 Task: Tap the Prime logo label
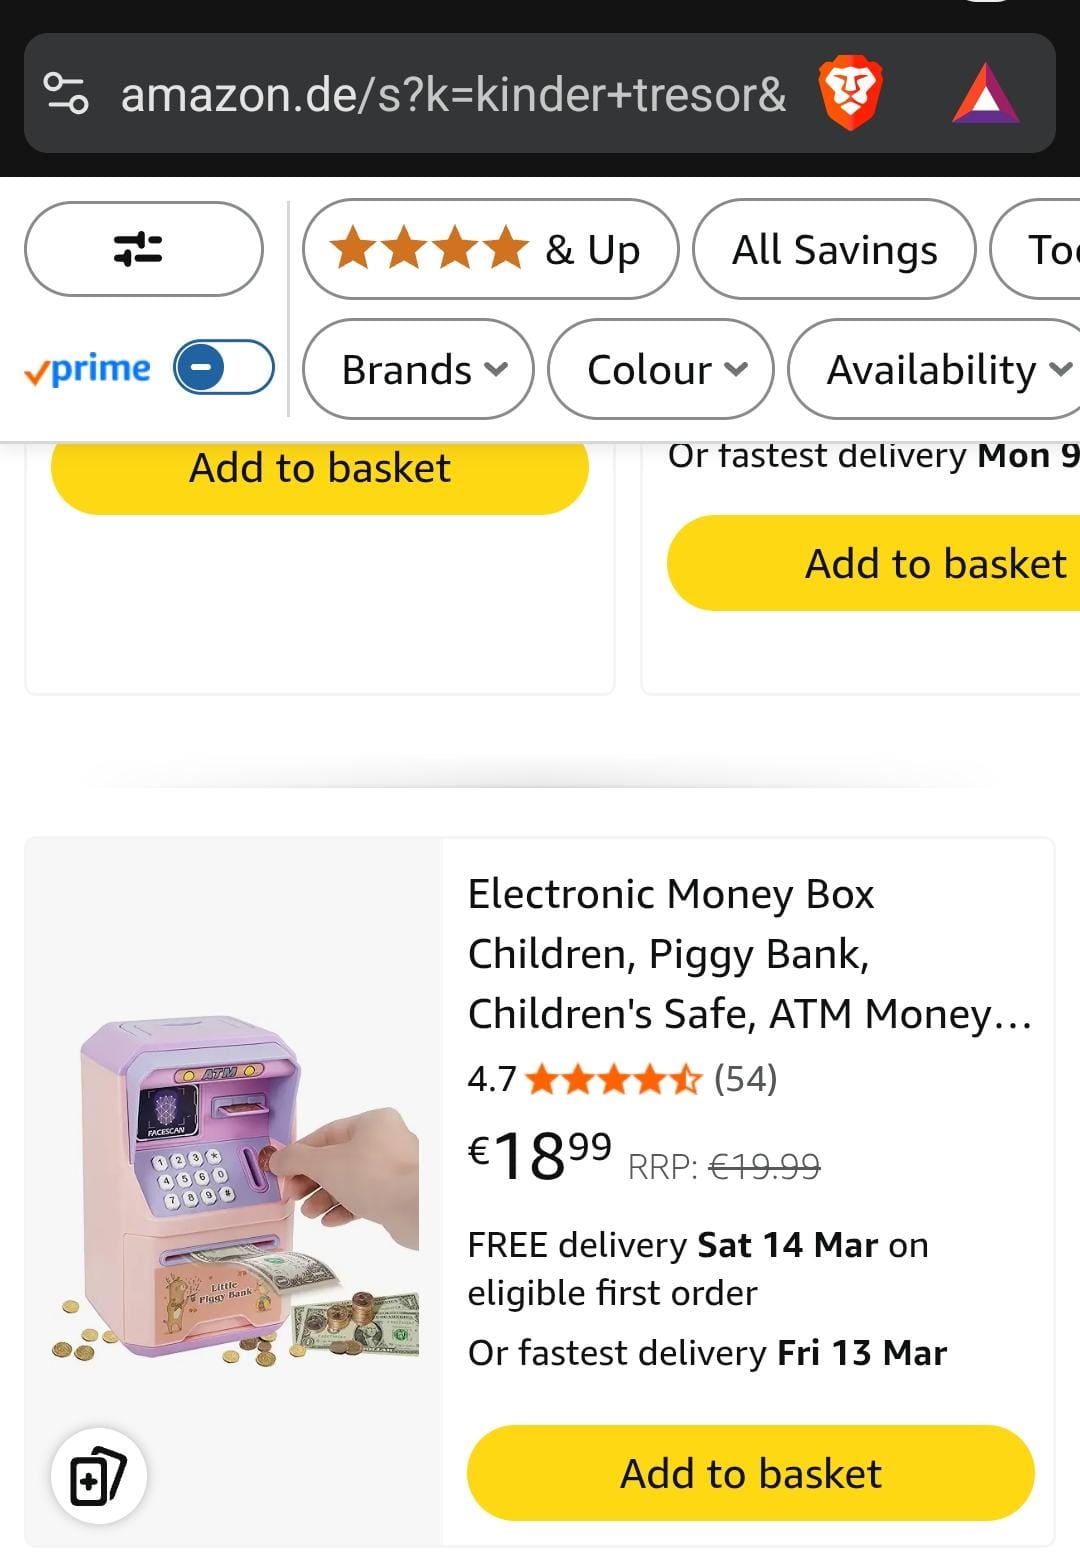(88, 369)
